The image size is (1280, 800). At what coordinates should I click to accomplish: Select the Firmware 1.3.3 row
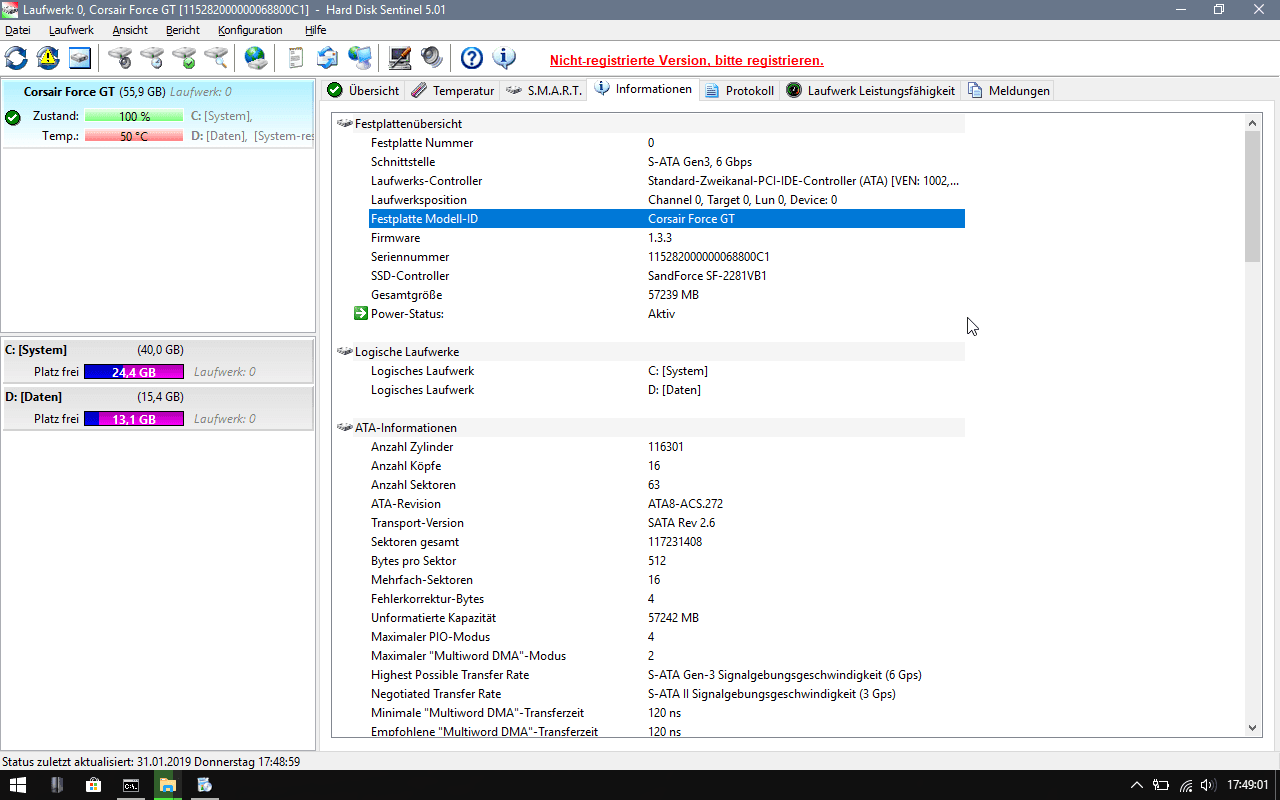coord(667,238)
